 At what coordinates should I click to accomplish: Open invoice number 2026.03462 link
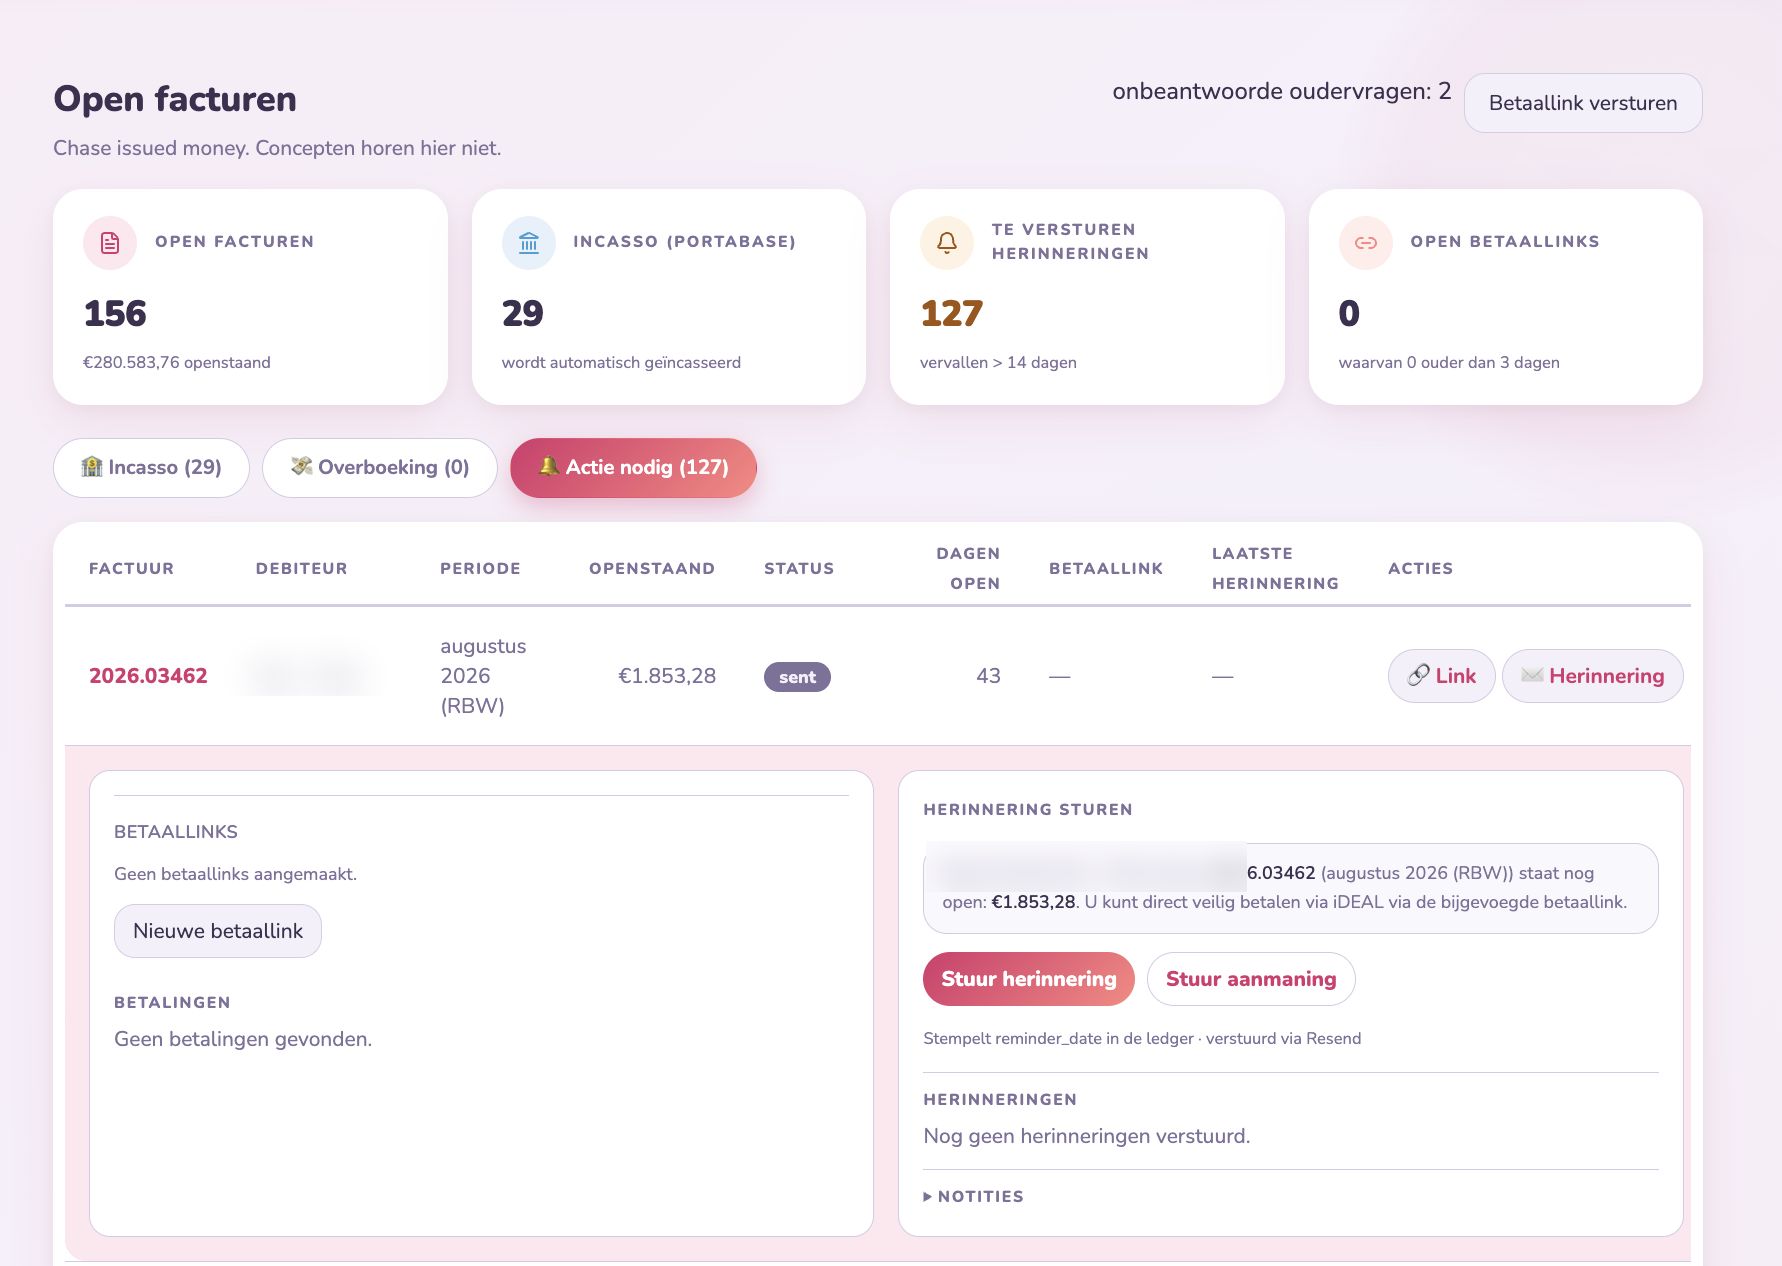[x=148, y=676]
